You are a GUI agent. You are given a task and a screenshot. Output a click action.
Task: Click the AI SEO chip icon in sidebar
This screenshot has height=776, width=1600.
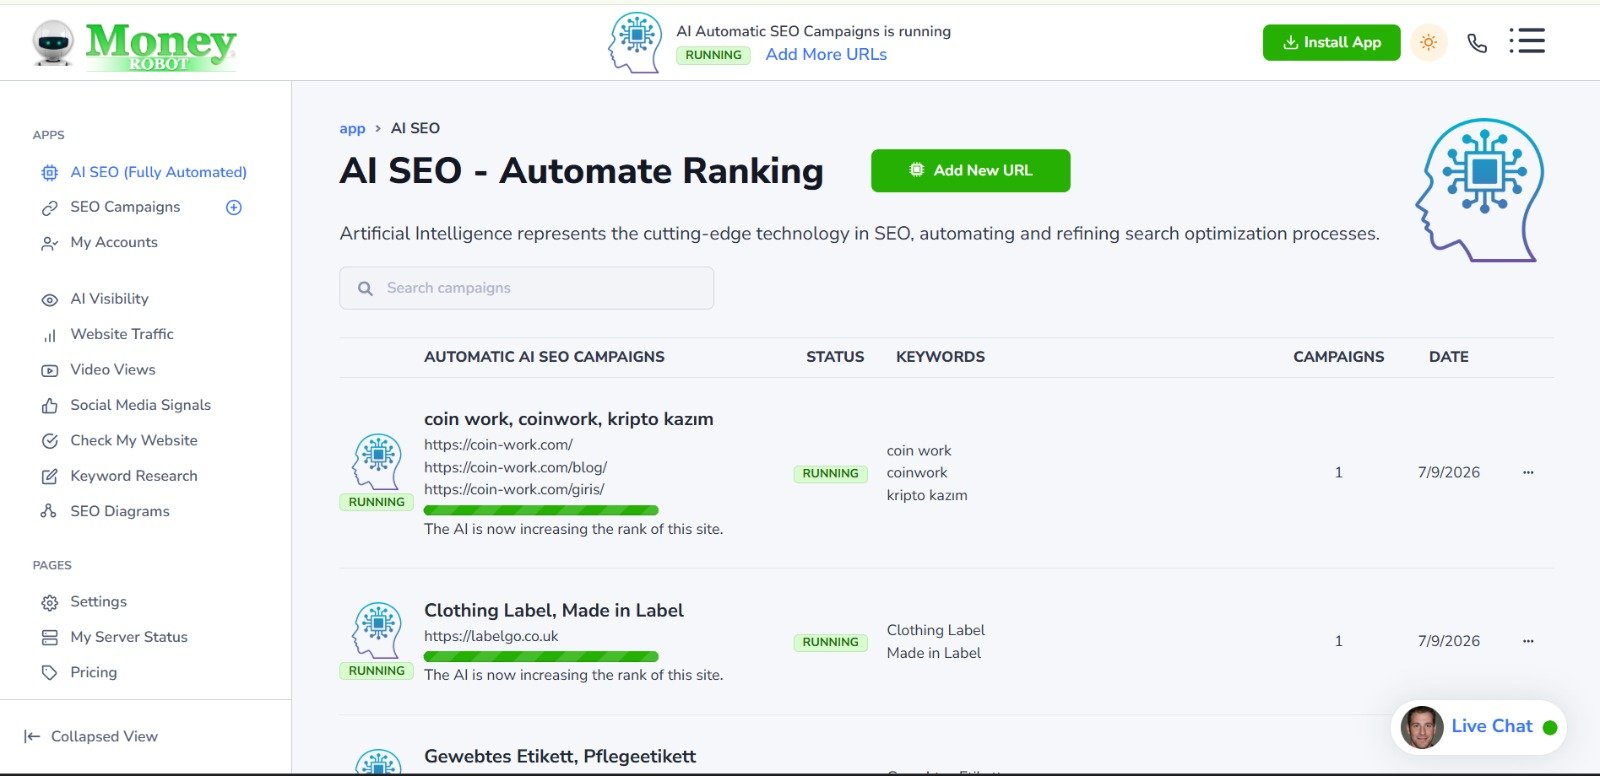coord(49,173)
